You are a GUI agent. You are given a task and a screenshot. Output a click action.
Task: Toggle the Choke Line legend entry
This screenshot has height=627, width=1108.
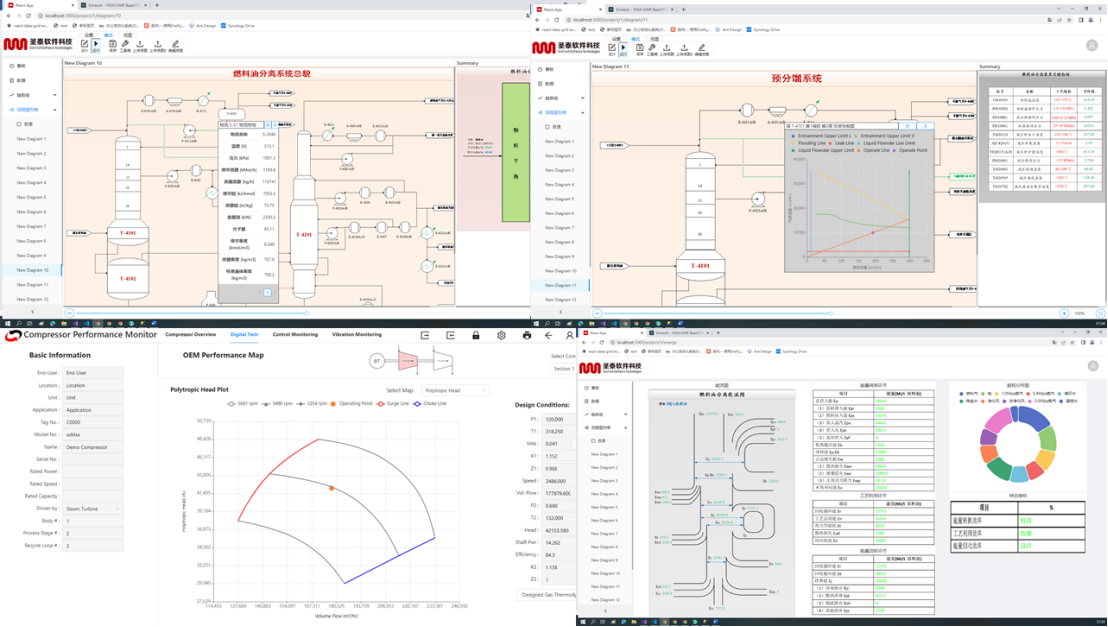pyautogui.click(x=430, y=404)
